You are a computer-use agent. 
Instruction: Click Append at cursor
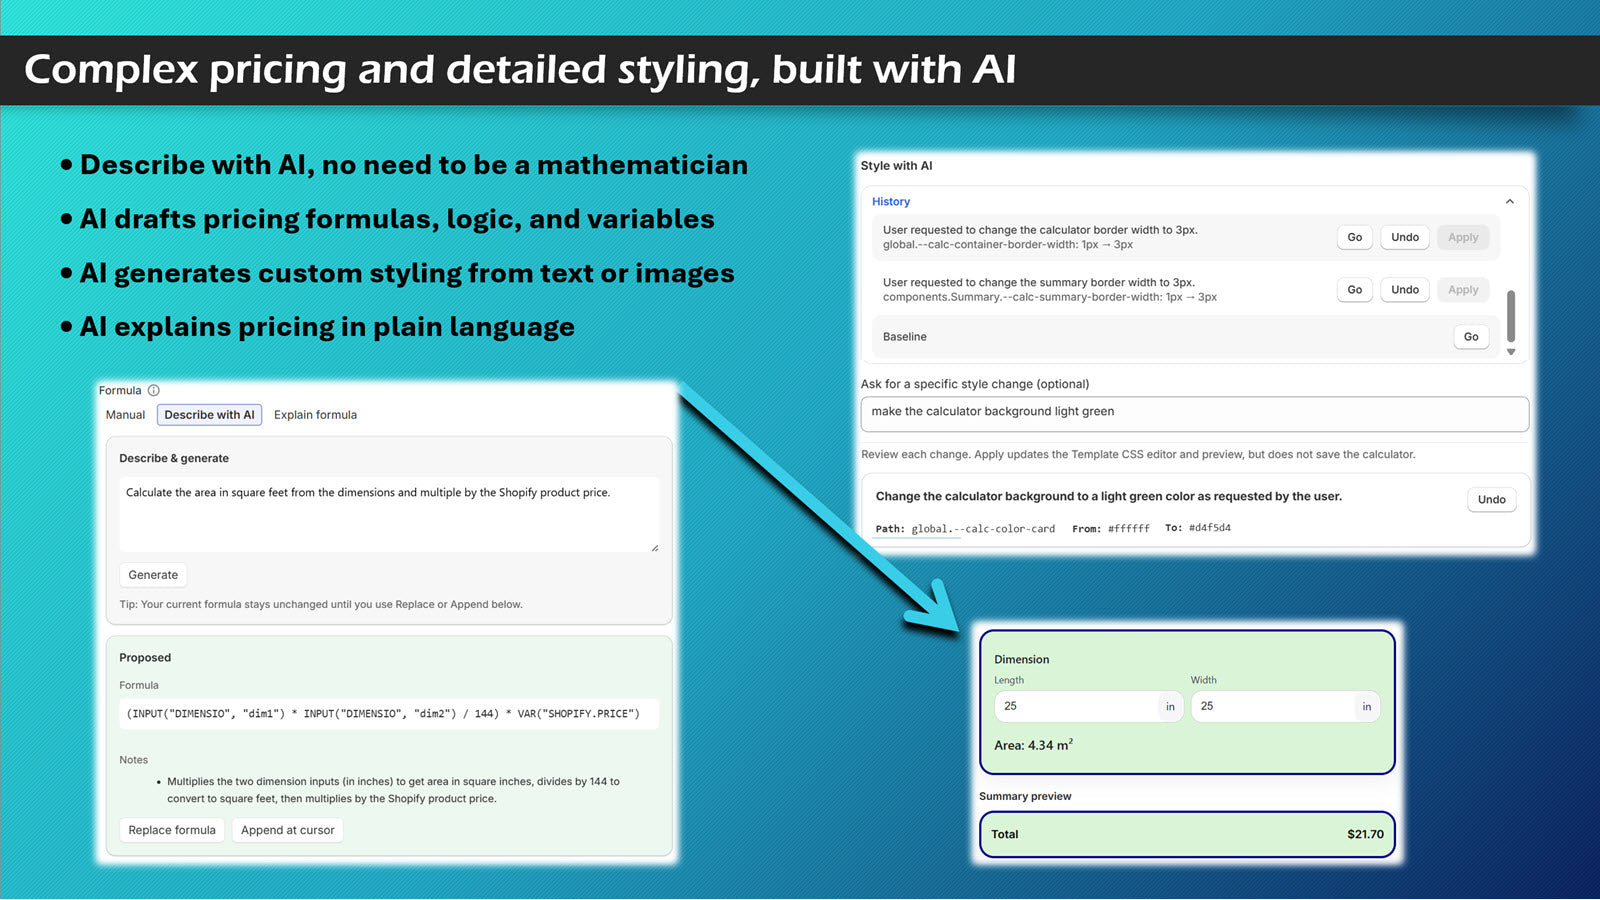(287, 829)
